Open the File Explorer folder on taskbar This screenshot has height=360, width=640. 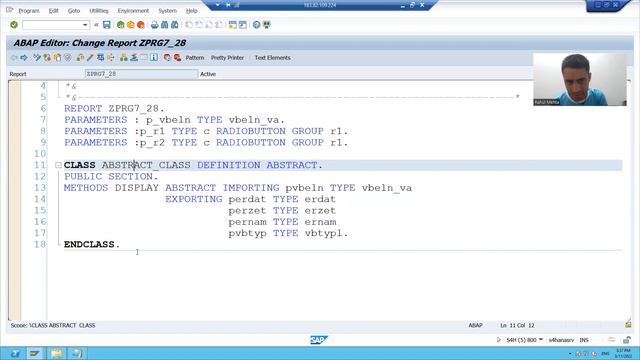(x=56, y=353)
